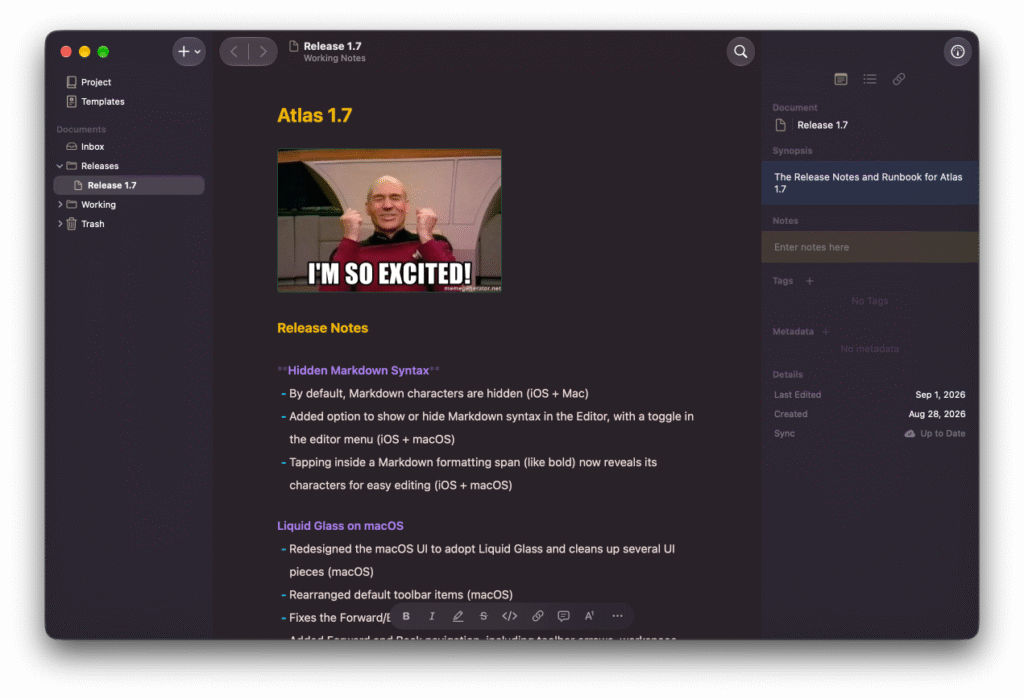Viewport: 1024px width, 699px height.
Task: Switch to the outline list inspector tab
Action: click(869, 79)
